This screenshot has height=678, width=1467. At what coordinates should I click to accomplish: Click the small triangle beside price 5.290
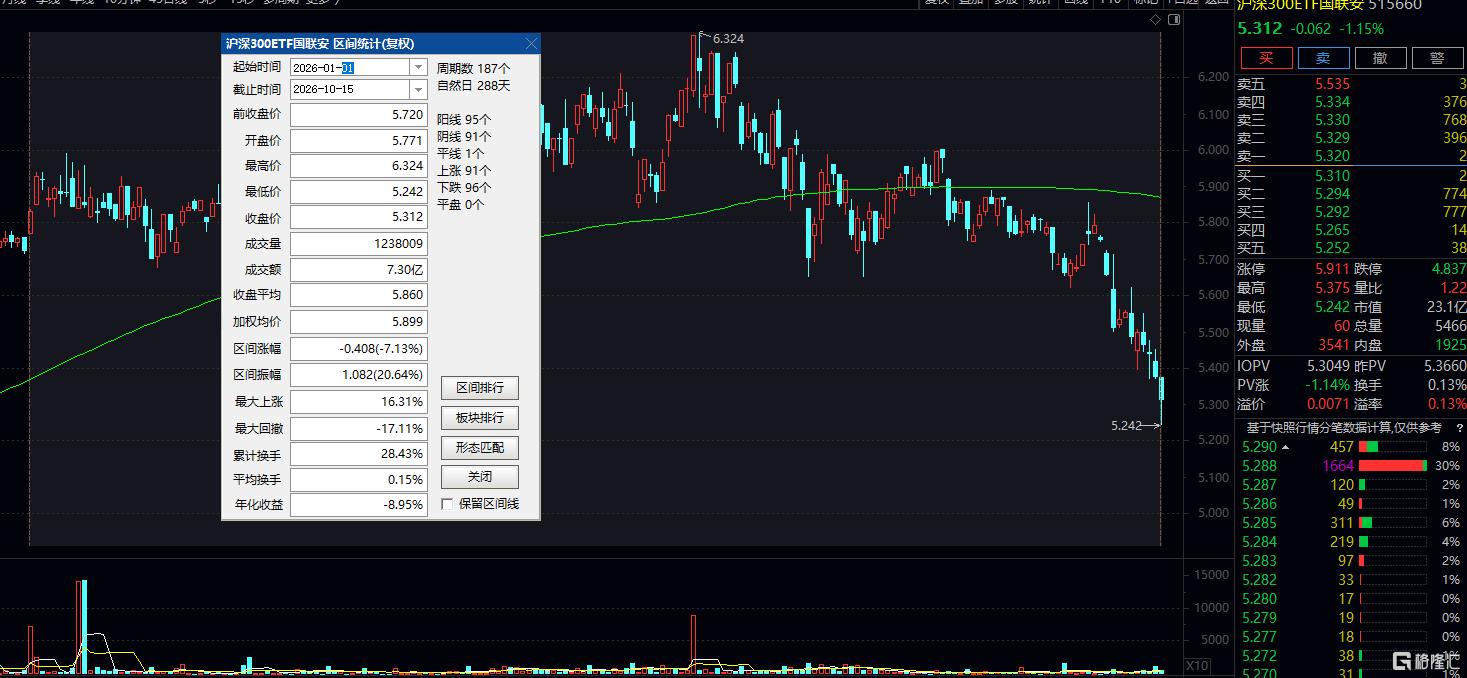pos(1285,447)
